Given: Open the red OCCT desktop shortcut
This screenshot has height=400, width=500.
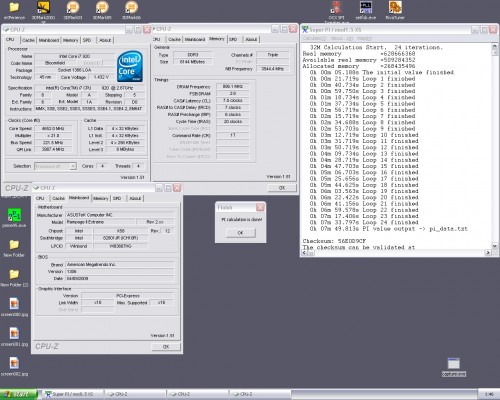Looking at the screenshot, I should (336, 10).
